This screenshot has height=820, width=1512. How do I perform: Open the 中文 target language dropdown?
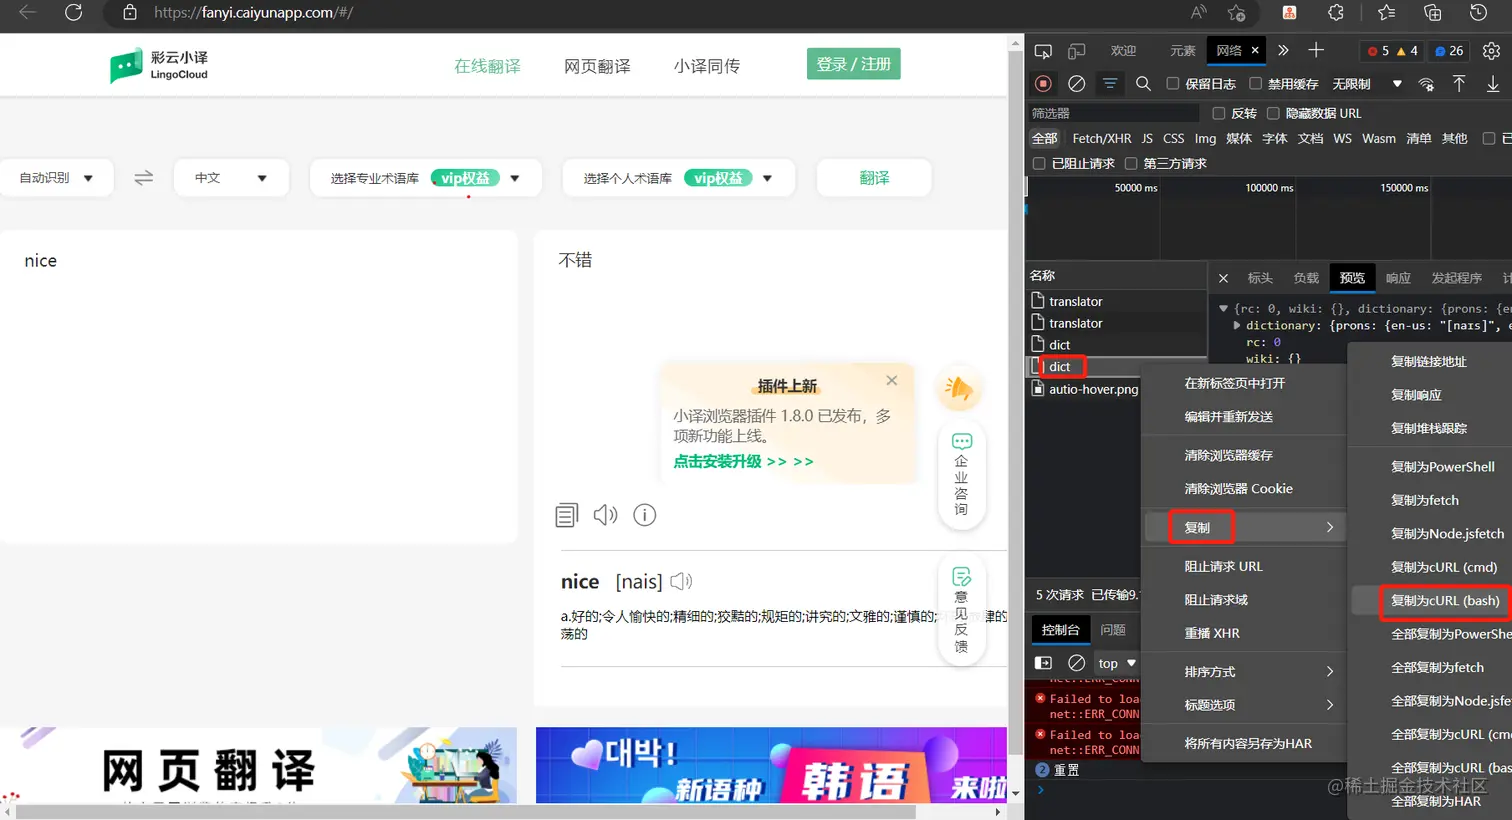tap(231, 178)
